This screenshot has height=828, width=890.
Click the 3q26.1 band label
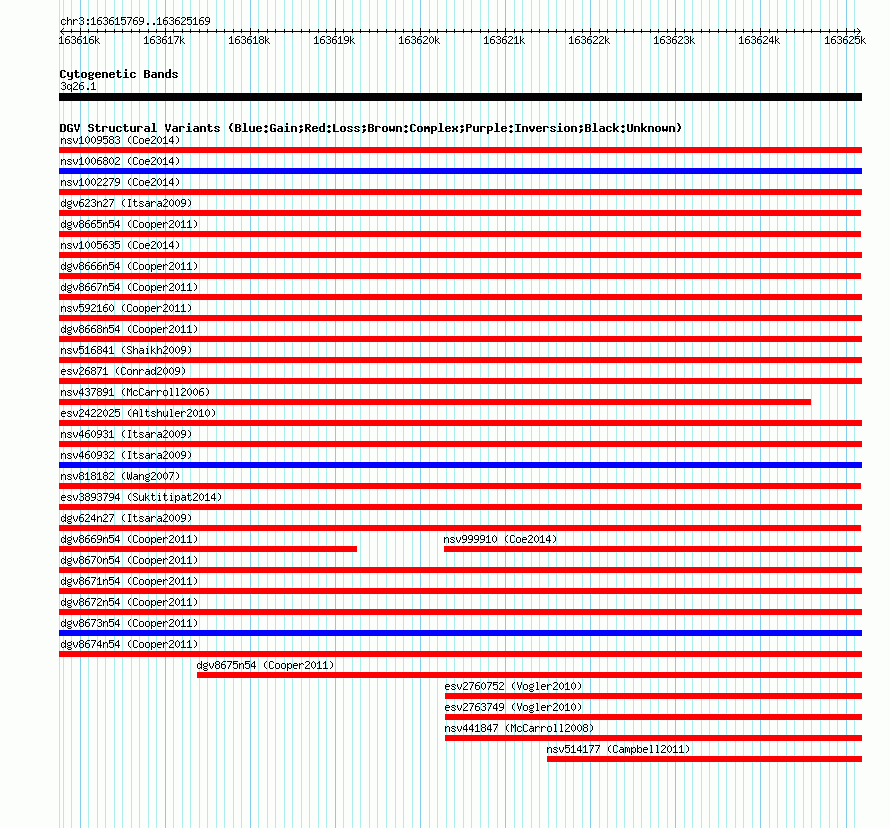(78, 86)
